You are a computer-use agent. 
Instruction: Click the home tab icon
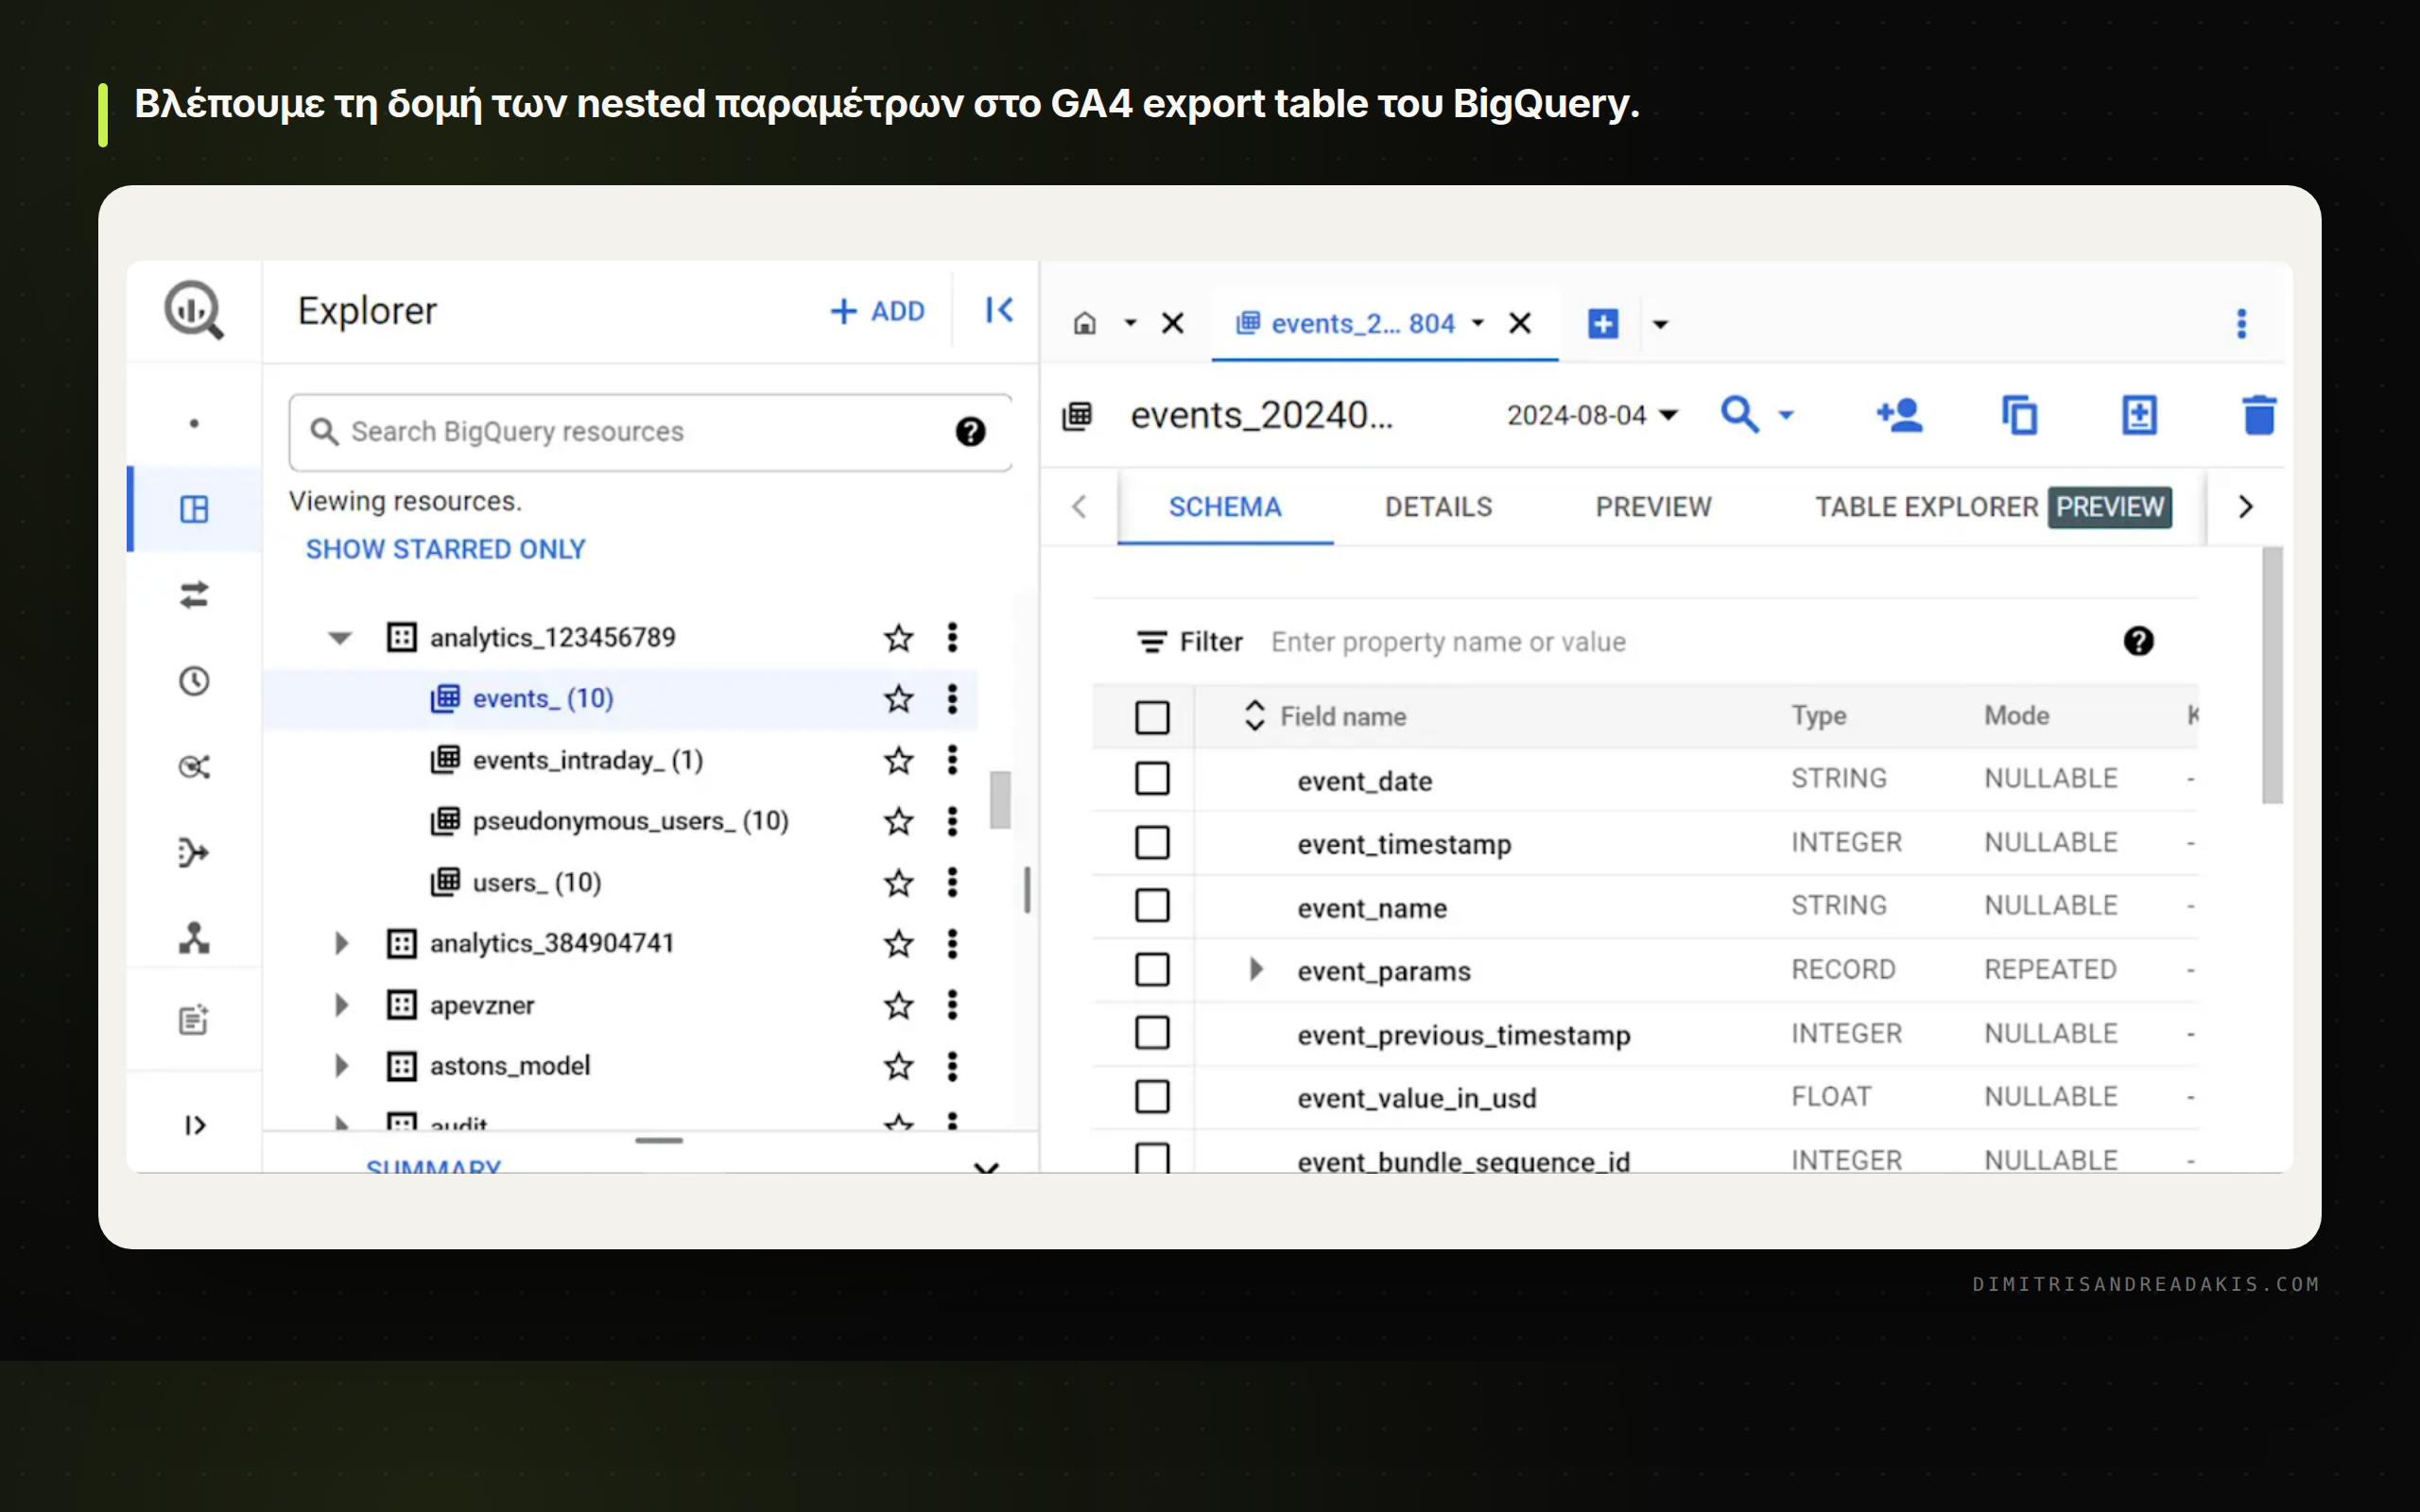(x=1085, y=323)
